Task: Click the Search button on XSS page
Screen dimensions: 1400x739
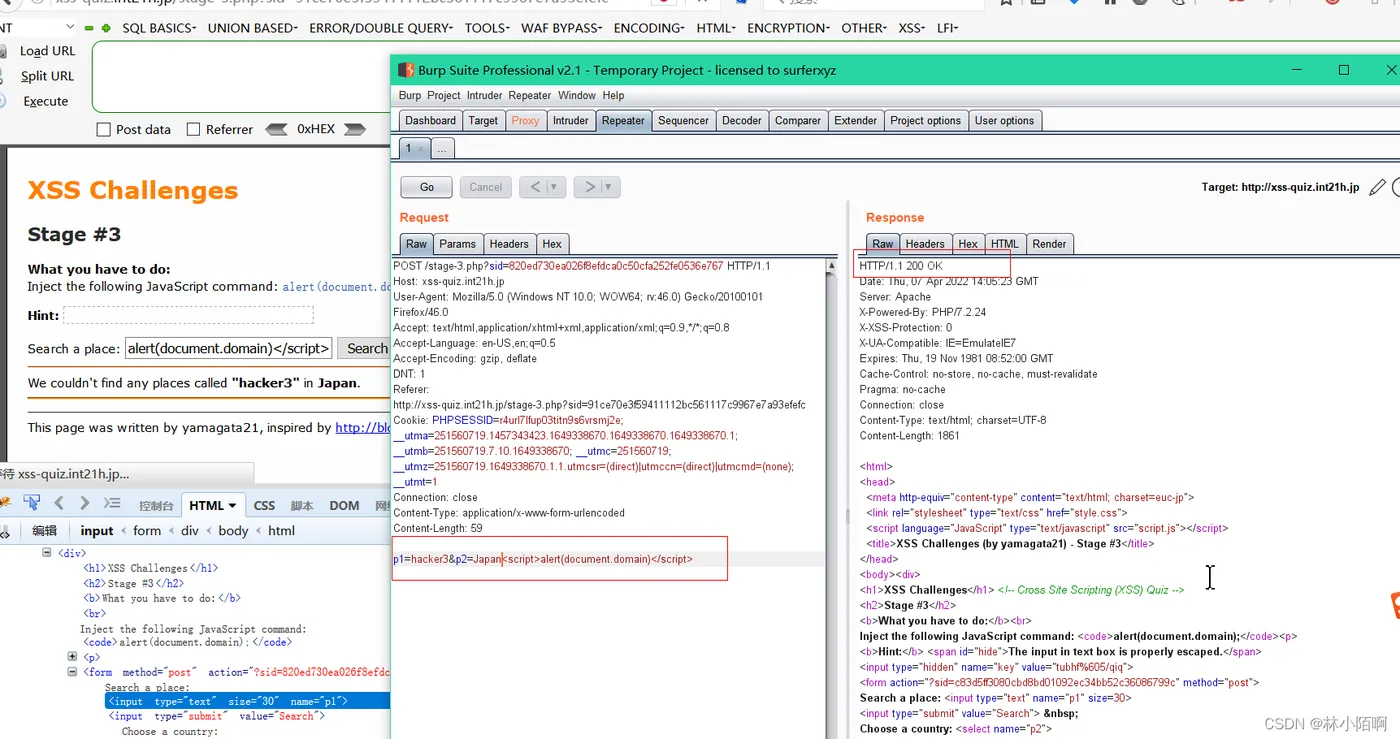Action: click(x=366, y=348)
